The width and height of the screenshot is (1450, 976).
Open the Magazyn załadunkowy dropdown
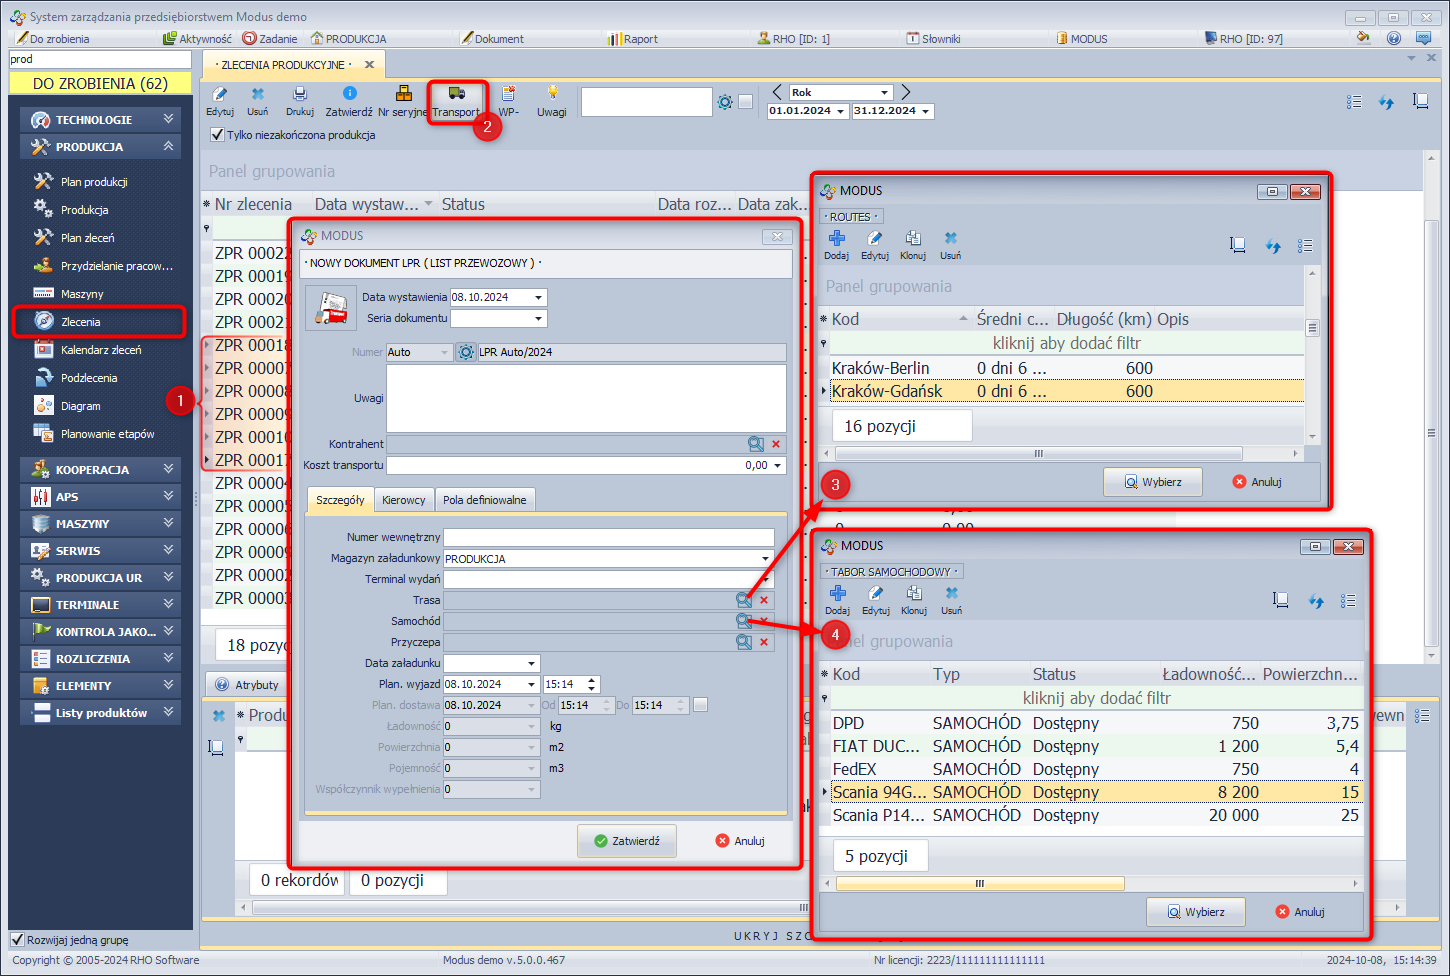(765, 559)
